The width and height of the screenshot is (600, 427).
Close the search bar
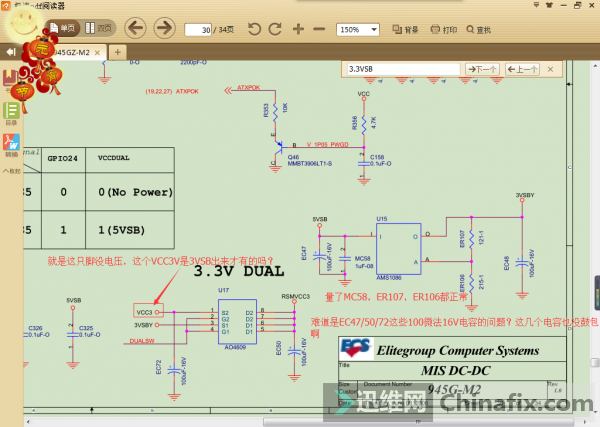(x=550, y=69)
